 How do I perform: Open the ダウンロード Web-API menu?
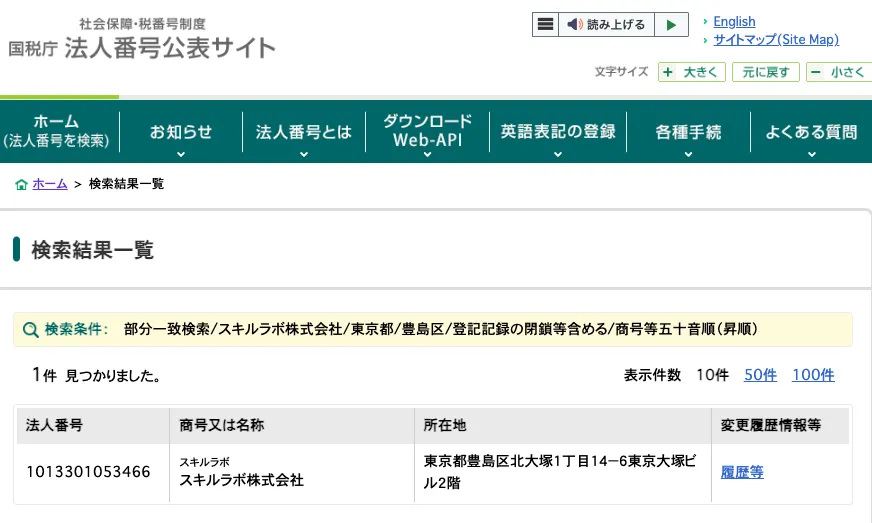pos(427,131)
